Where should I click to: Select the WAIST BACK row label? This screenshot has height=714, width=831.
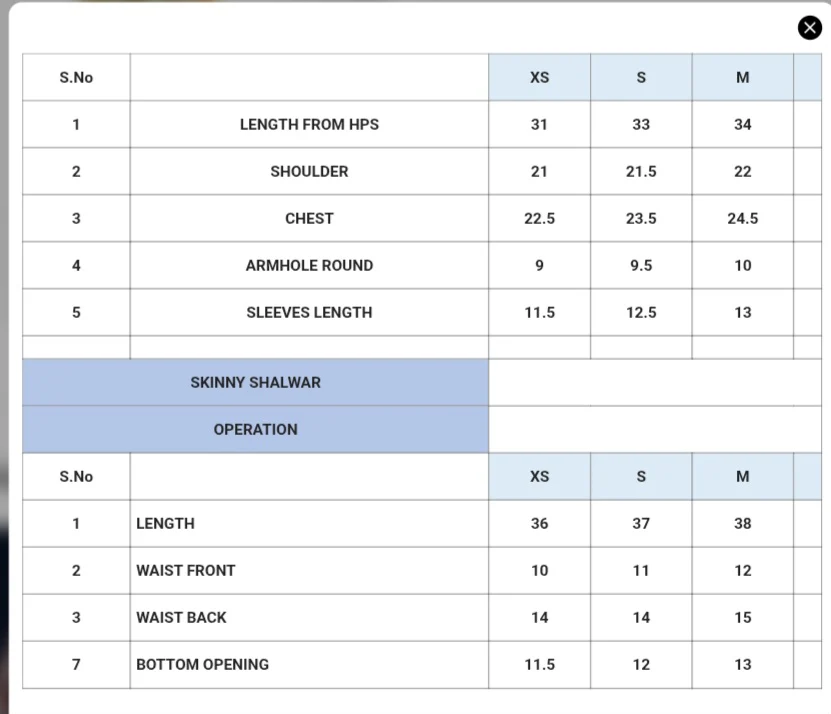point(181,617)
